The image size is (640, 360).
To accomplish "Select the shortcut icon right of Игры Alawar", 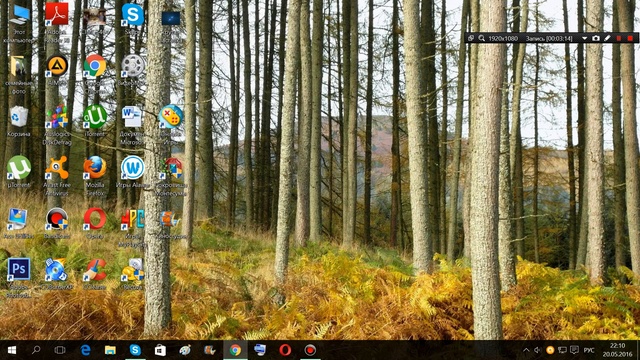I will (171, 176).
